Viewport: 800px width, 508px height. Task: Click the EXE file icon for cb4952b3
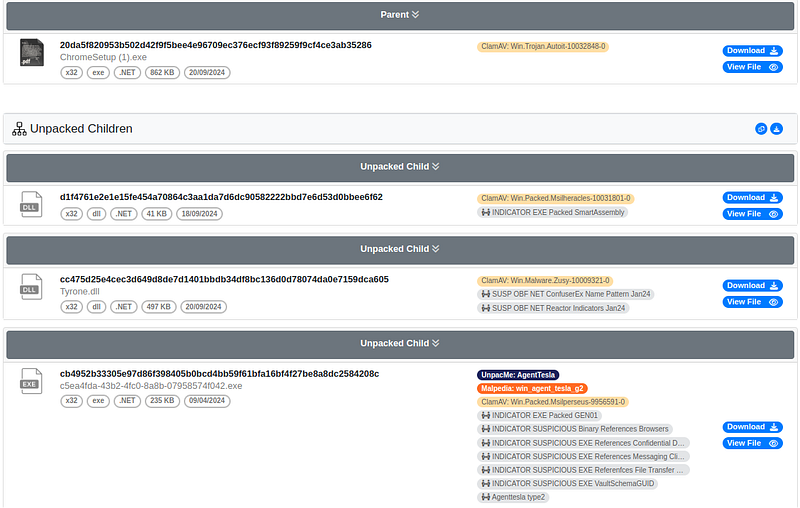[31, 382]
